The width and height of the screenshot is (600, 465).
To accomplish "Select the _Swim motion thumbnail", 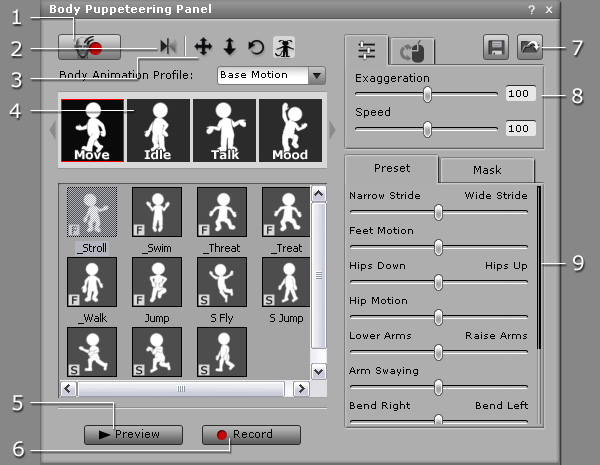I will point(157,212).
